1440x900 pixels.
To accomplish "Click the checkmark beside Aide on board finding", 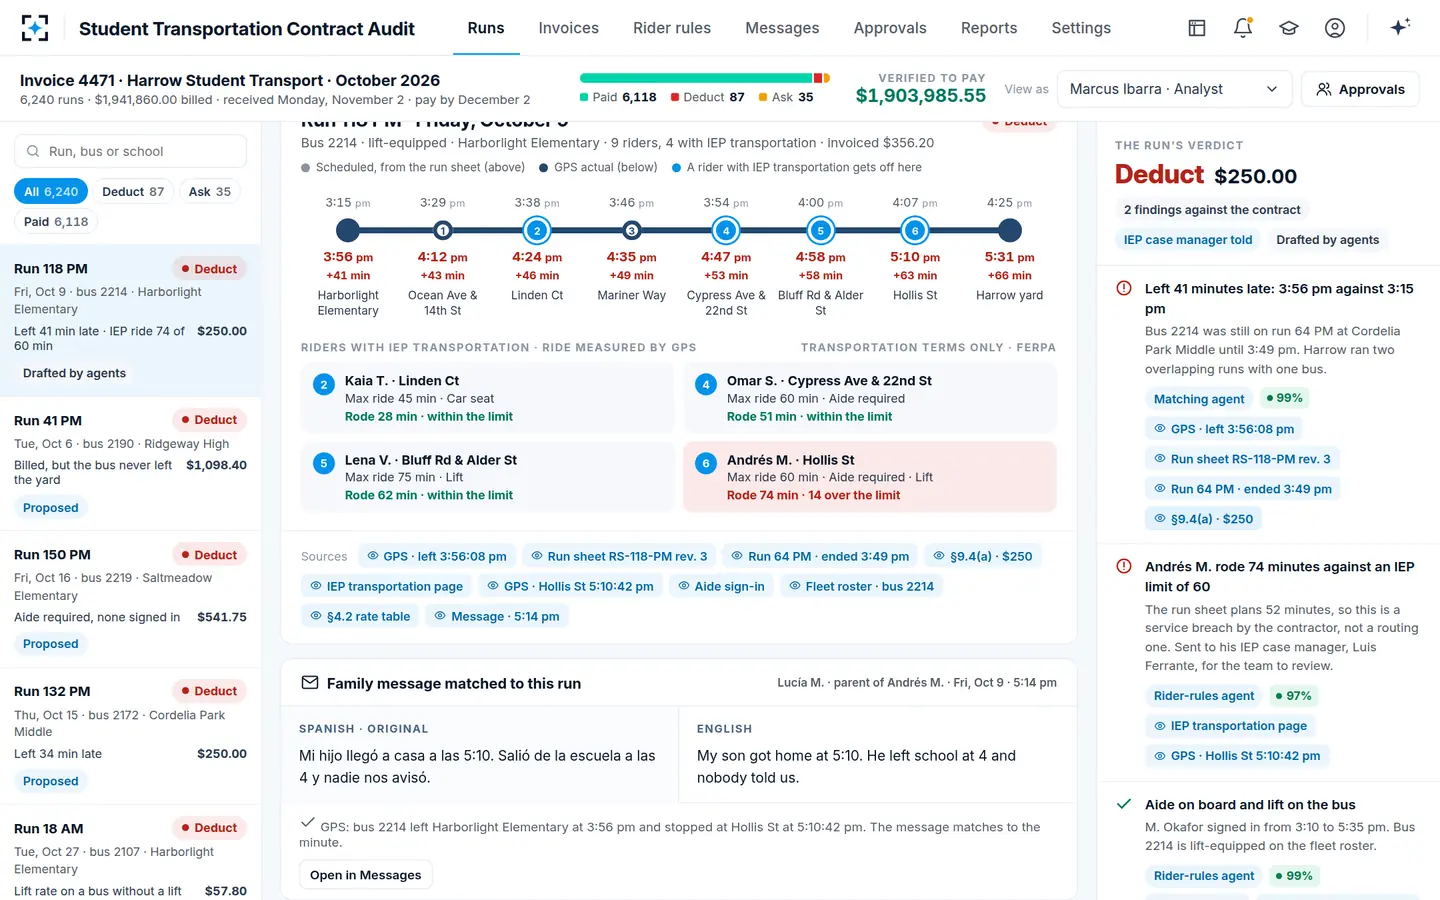I will coord(1124,804).
